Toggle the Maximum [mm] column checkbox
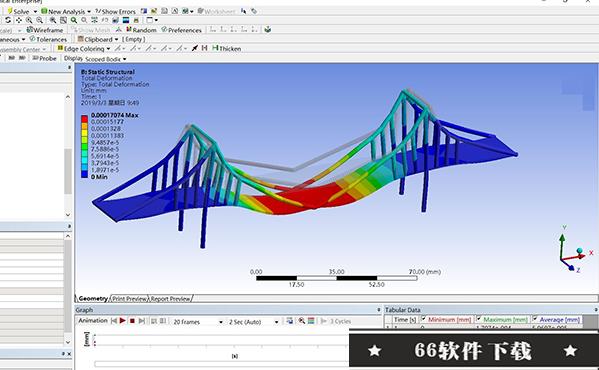599x370 pixels. tap(479, 318)
